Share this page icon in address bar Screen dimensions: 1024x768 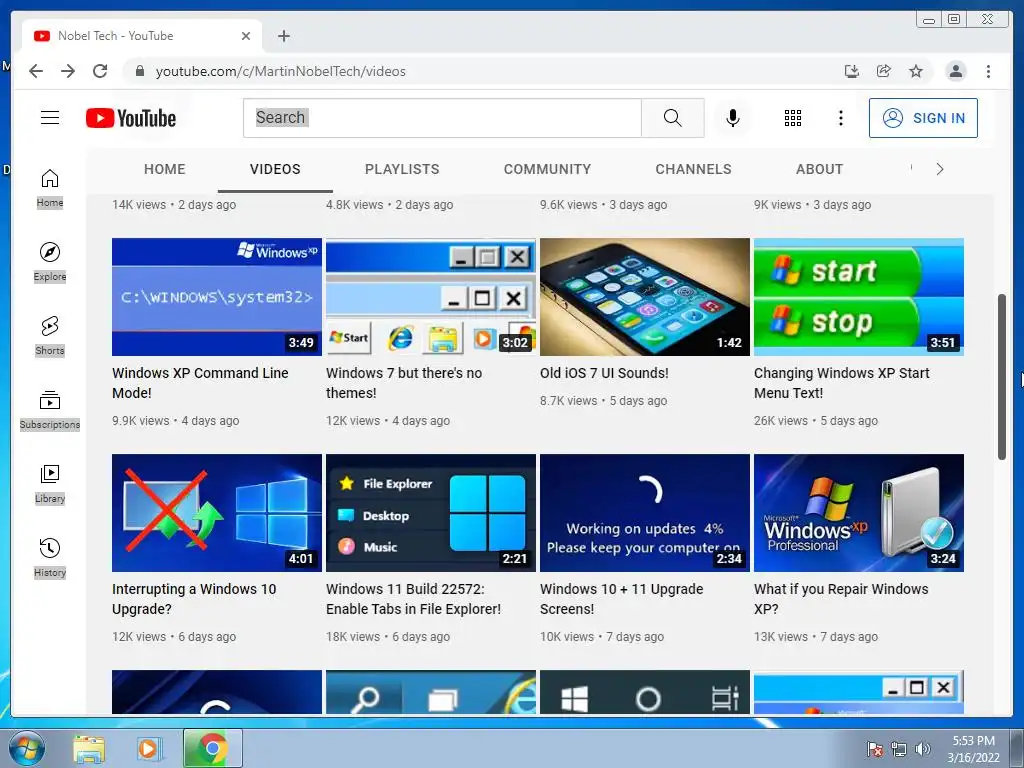884,71
